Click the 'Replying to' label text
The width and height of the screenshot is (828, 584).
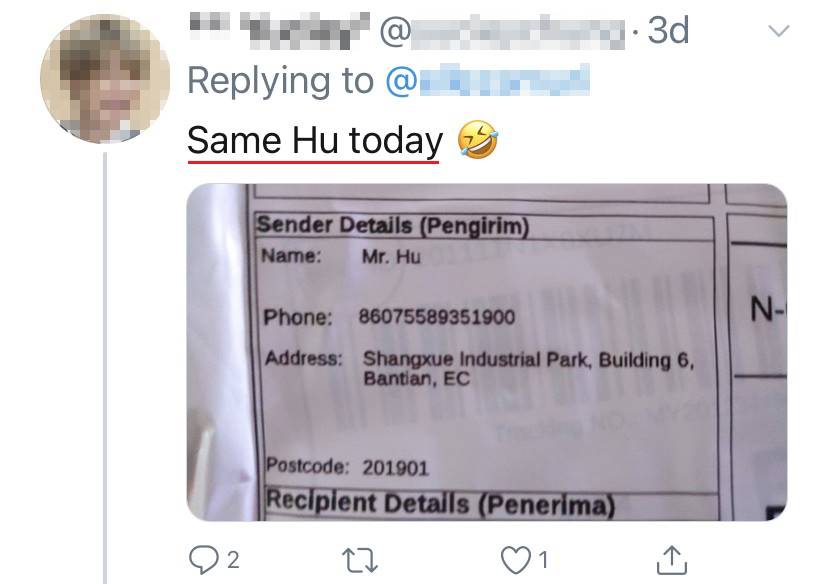[280, 81]
